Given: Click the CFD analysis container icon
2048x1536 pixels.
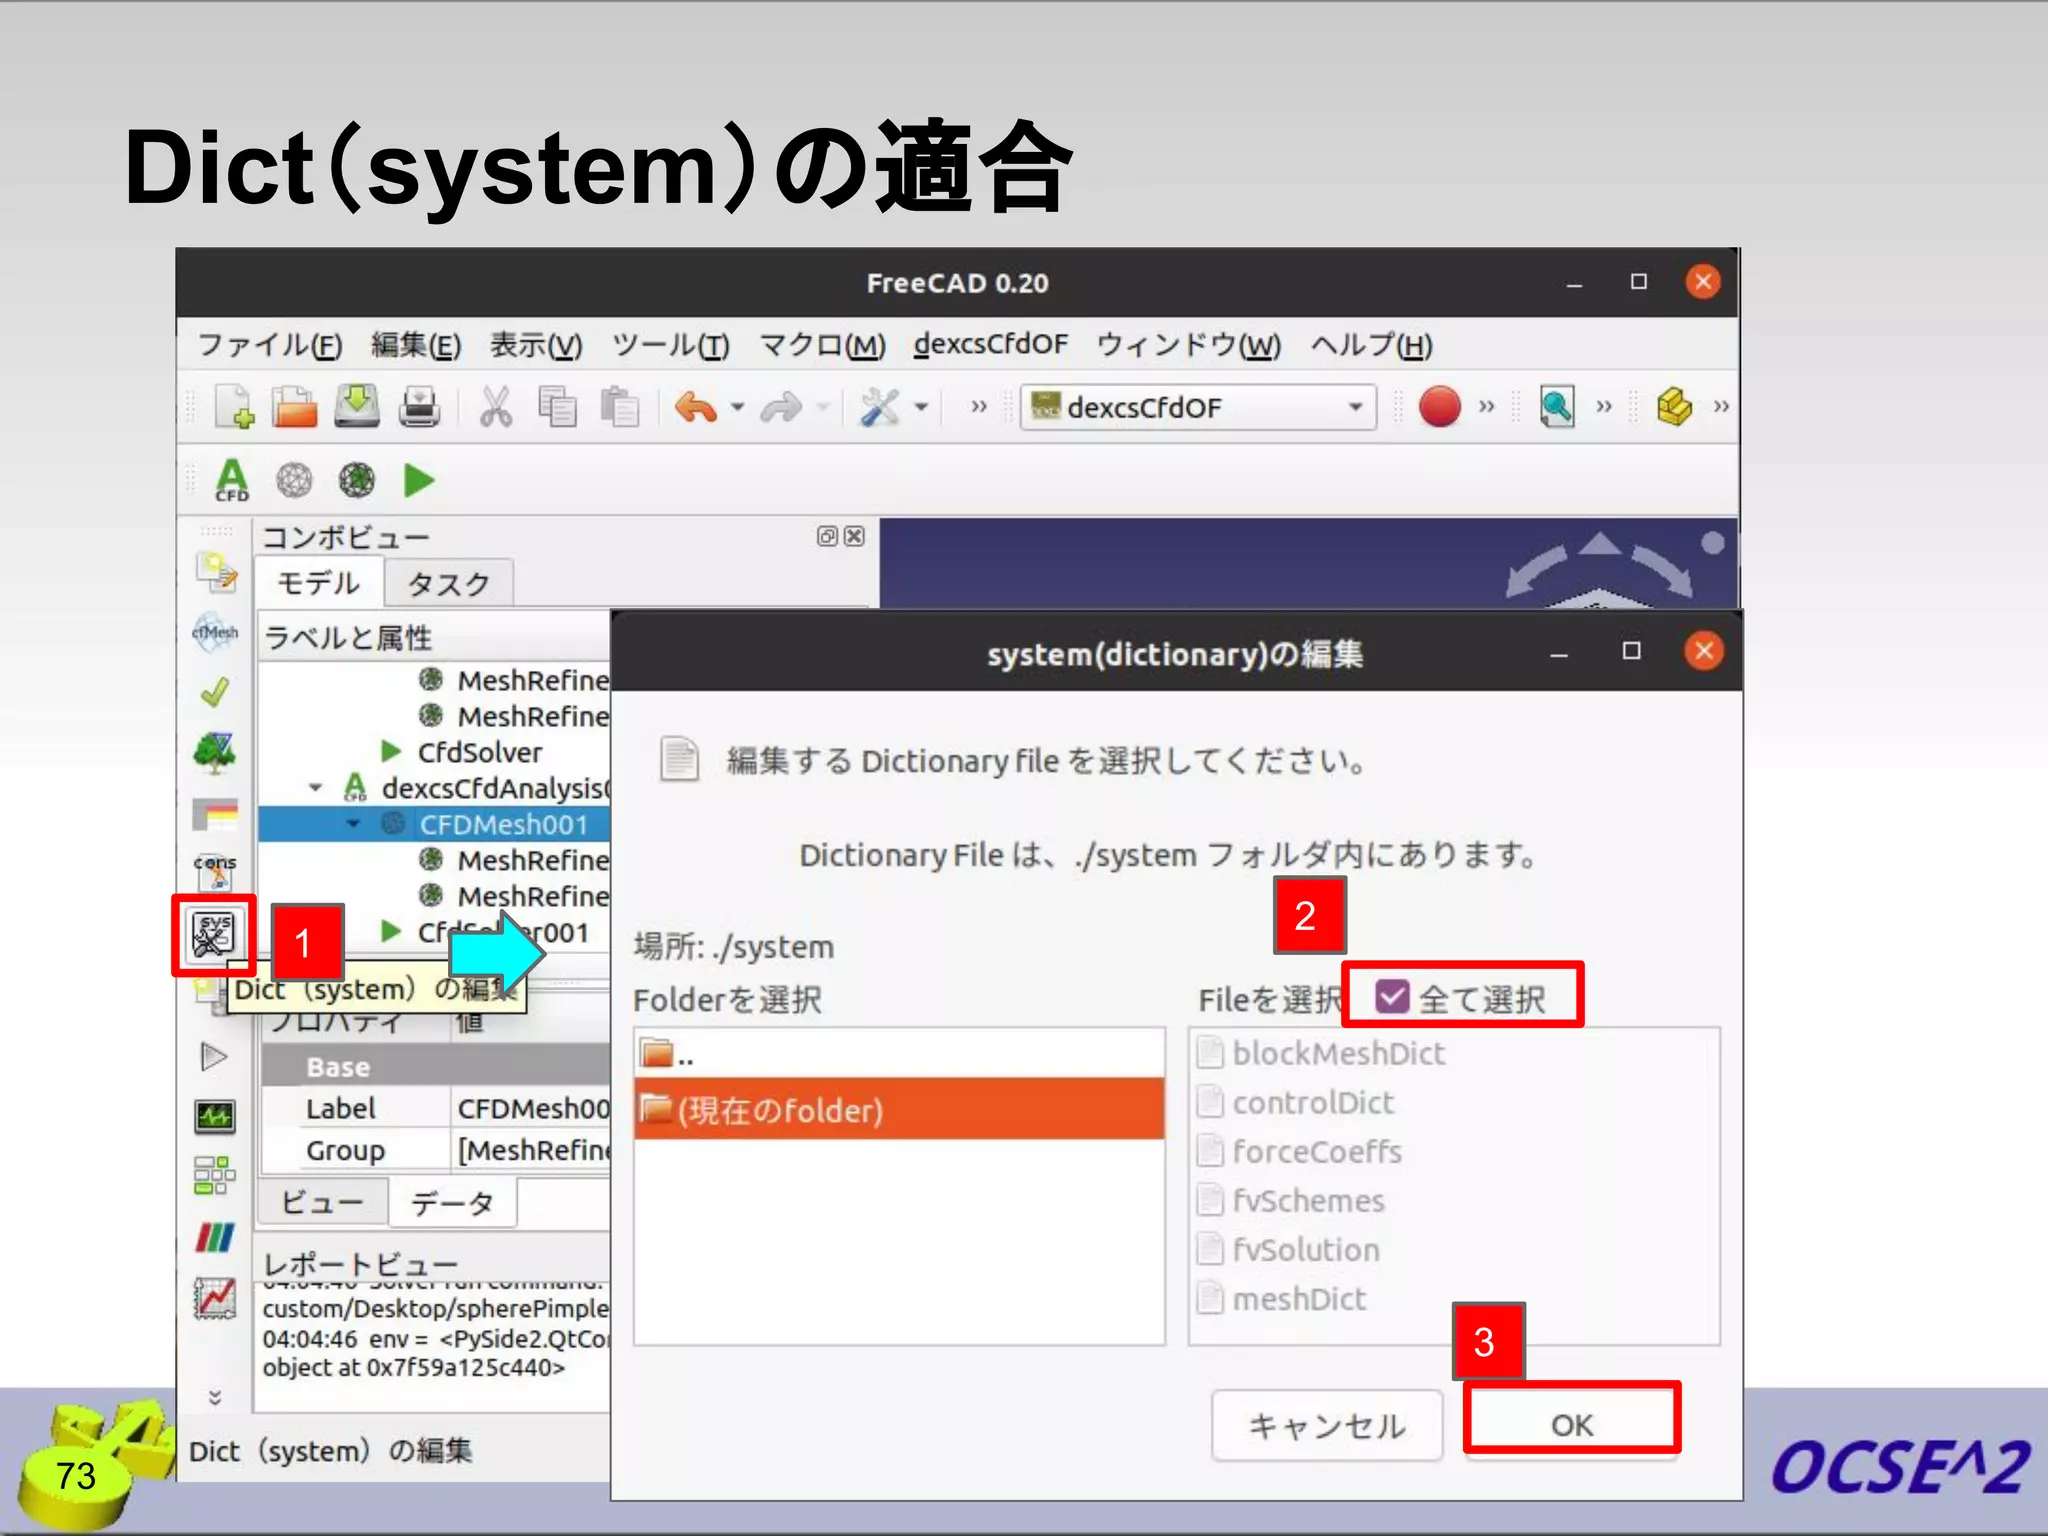Looking at the screenshot, I should click(232, 480).
